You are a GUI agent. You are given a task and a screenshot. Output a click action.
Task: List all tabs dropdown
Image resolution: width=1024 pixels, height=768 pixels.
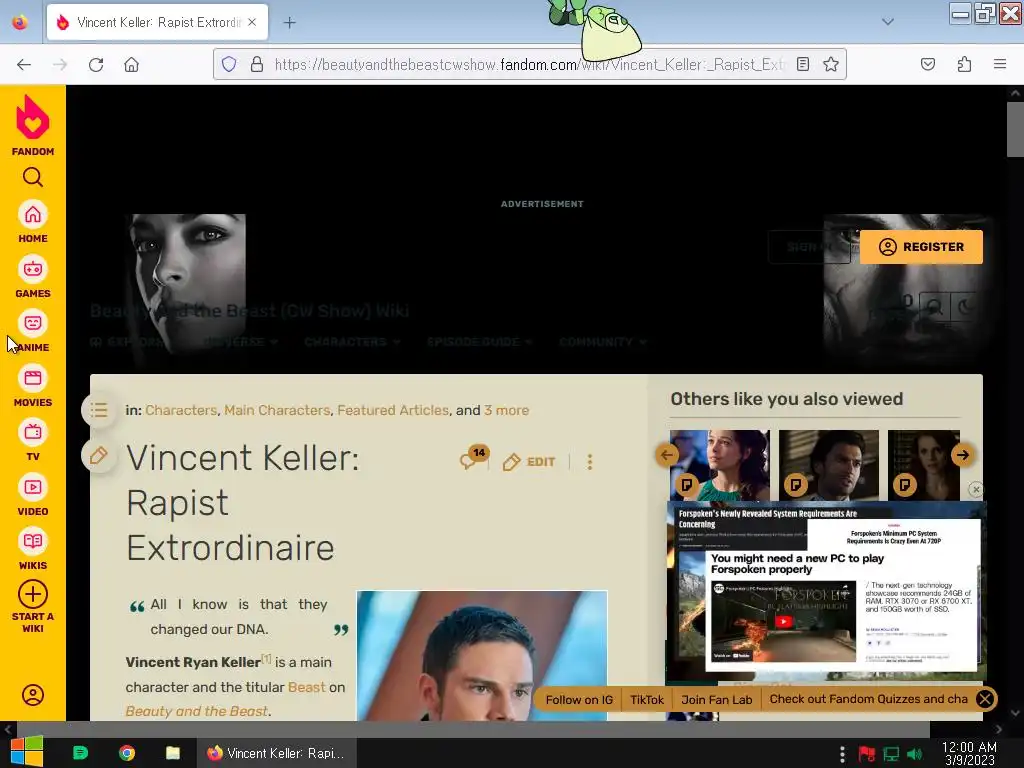[x=888, y=22]
